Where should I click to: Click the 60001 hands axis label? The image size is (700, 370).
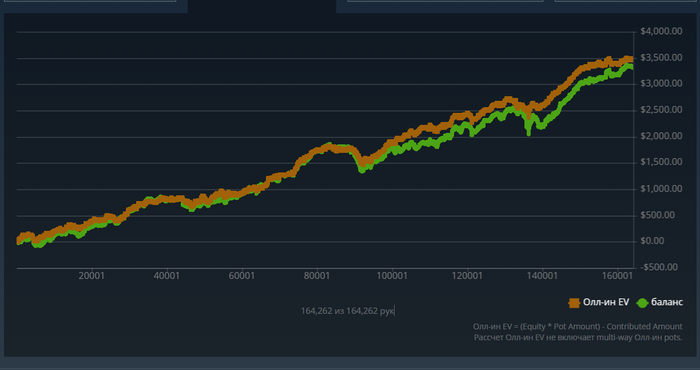coord(242,276)
